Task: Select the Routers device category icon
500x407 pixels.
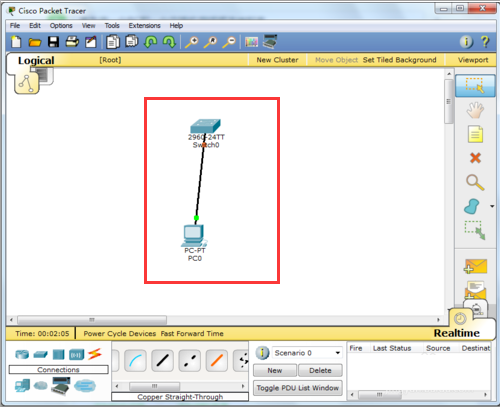Action: [x=22, y=354]
